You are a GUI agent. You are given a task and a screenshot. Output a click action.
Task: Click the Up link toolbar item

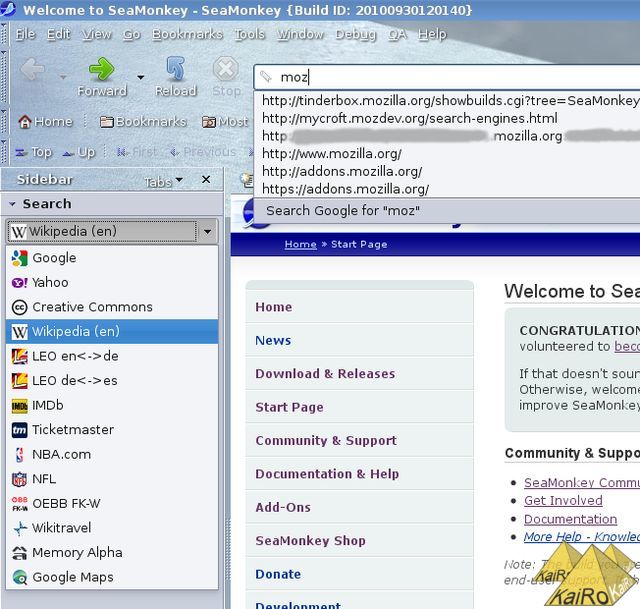tap(79, 152)
